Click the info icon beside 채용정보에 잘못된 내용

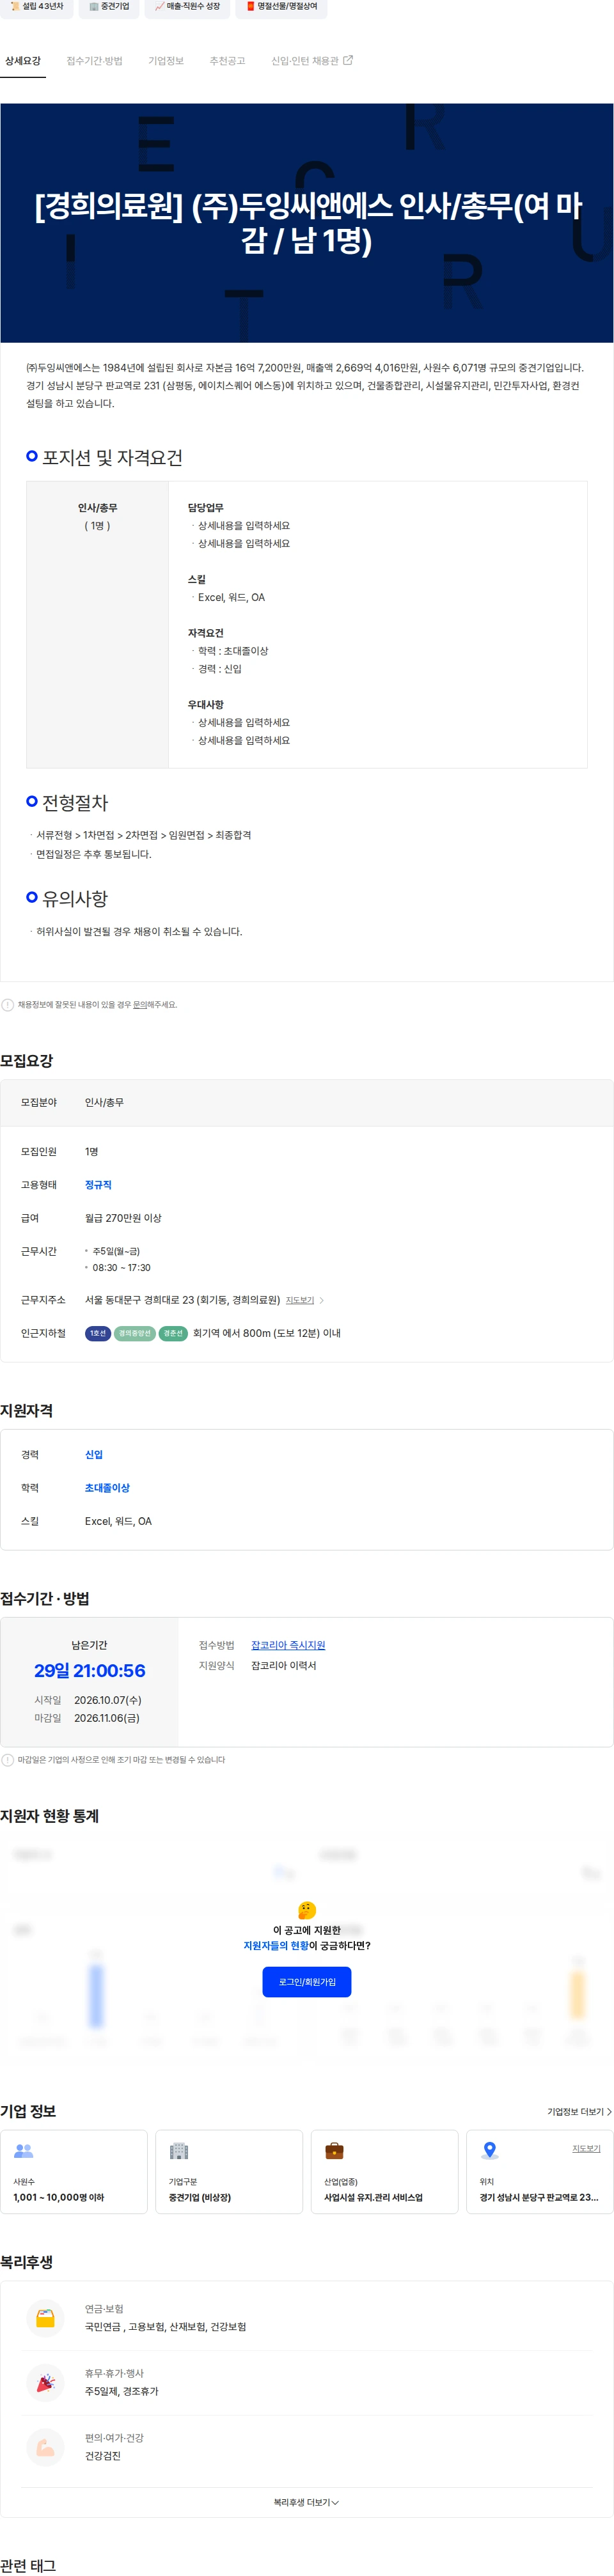pos(8,1004)
